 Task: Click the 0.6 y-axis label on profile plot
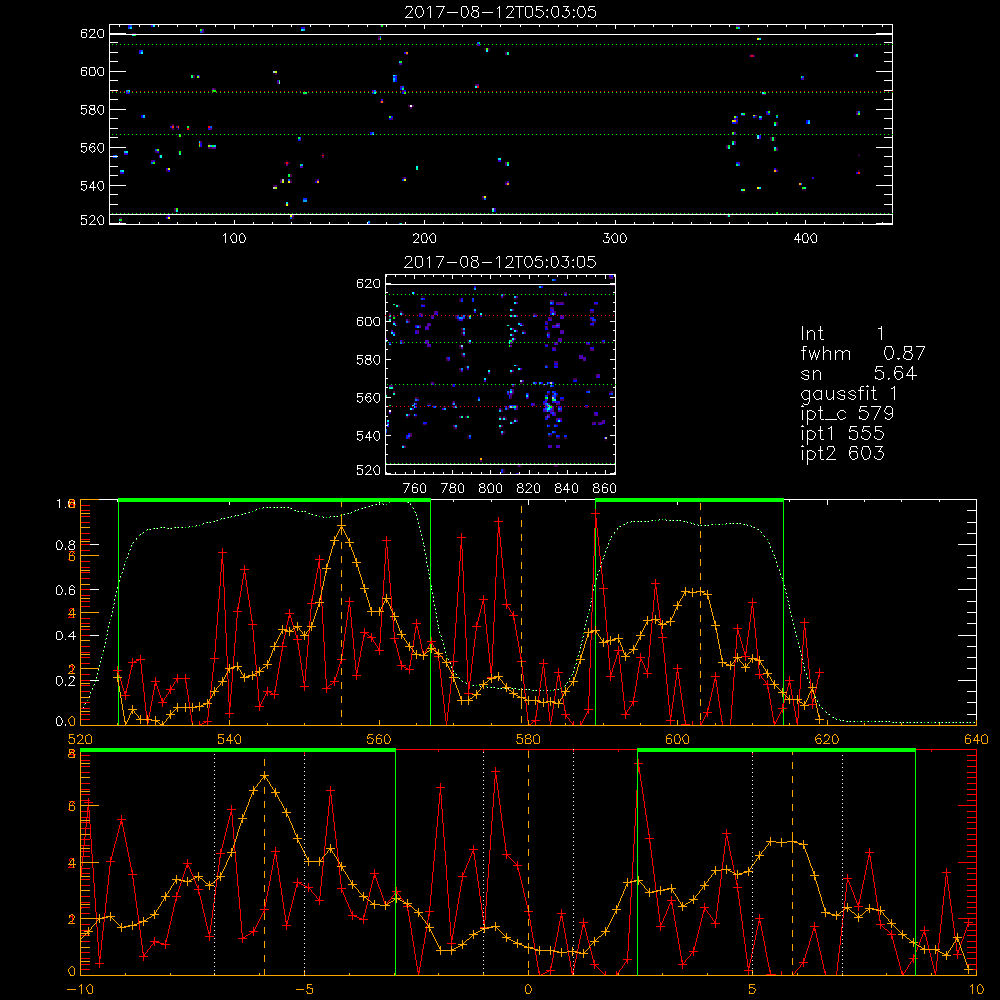click(66, 591)
